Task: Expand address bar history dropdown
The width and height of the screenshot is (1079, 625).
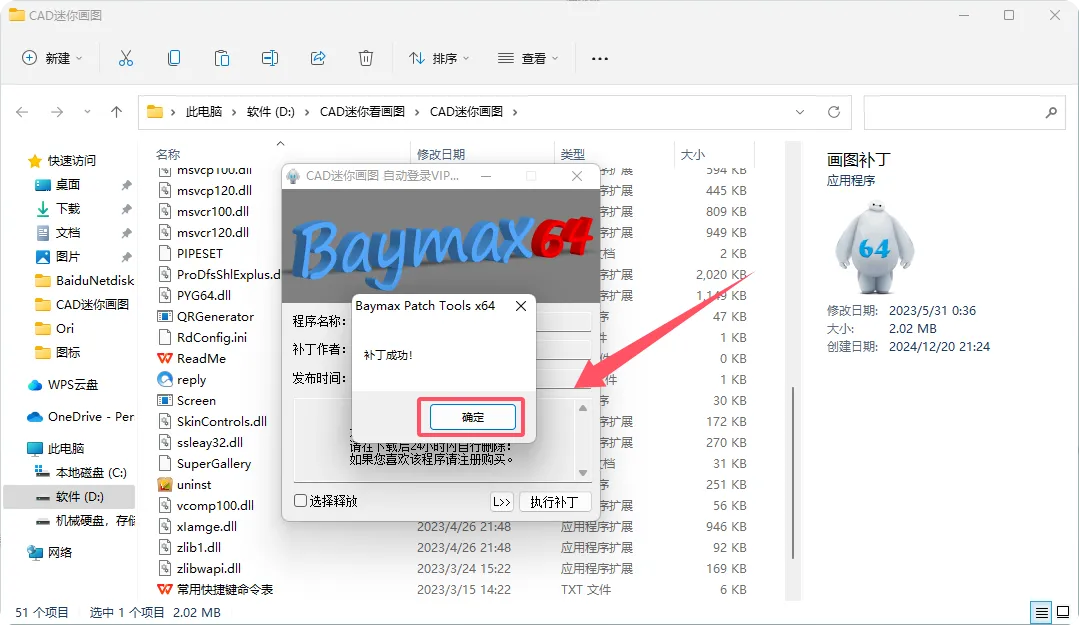Action: [x=800, y=112]
